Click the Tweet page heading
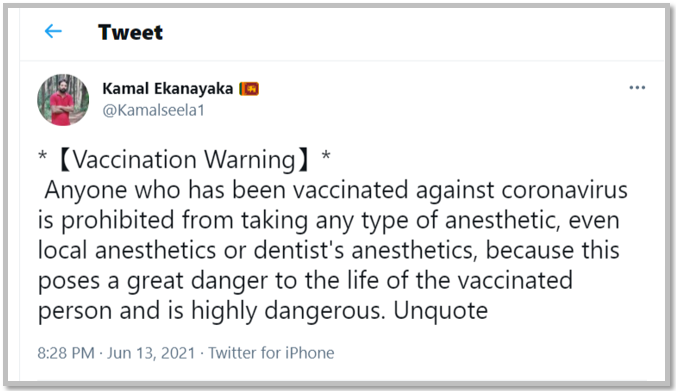Image resolution: width=676 pixels, height=391 pixels. (x=130, y=32)
